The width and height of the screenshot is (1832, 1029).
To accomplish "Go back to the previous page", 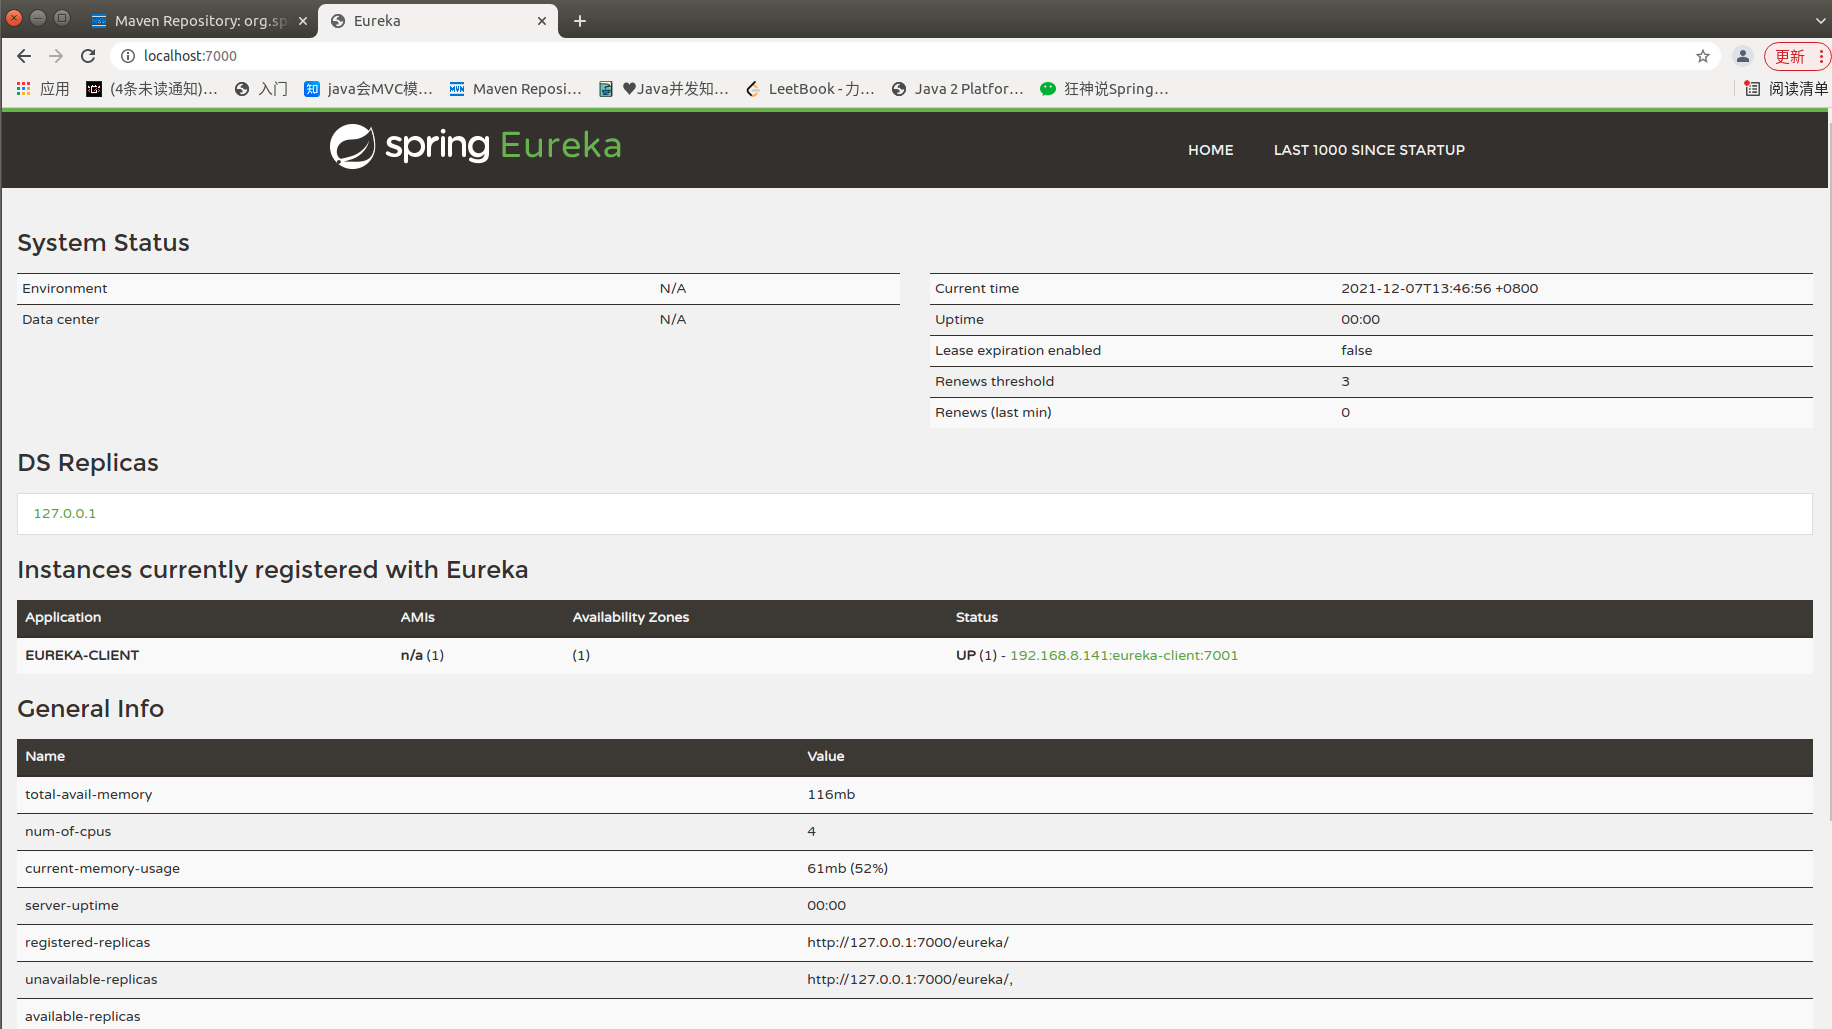I will [x=24, y=56].
